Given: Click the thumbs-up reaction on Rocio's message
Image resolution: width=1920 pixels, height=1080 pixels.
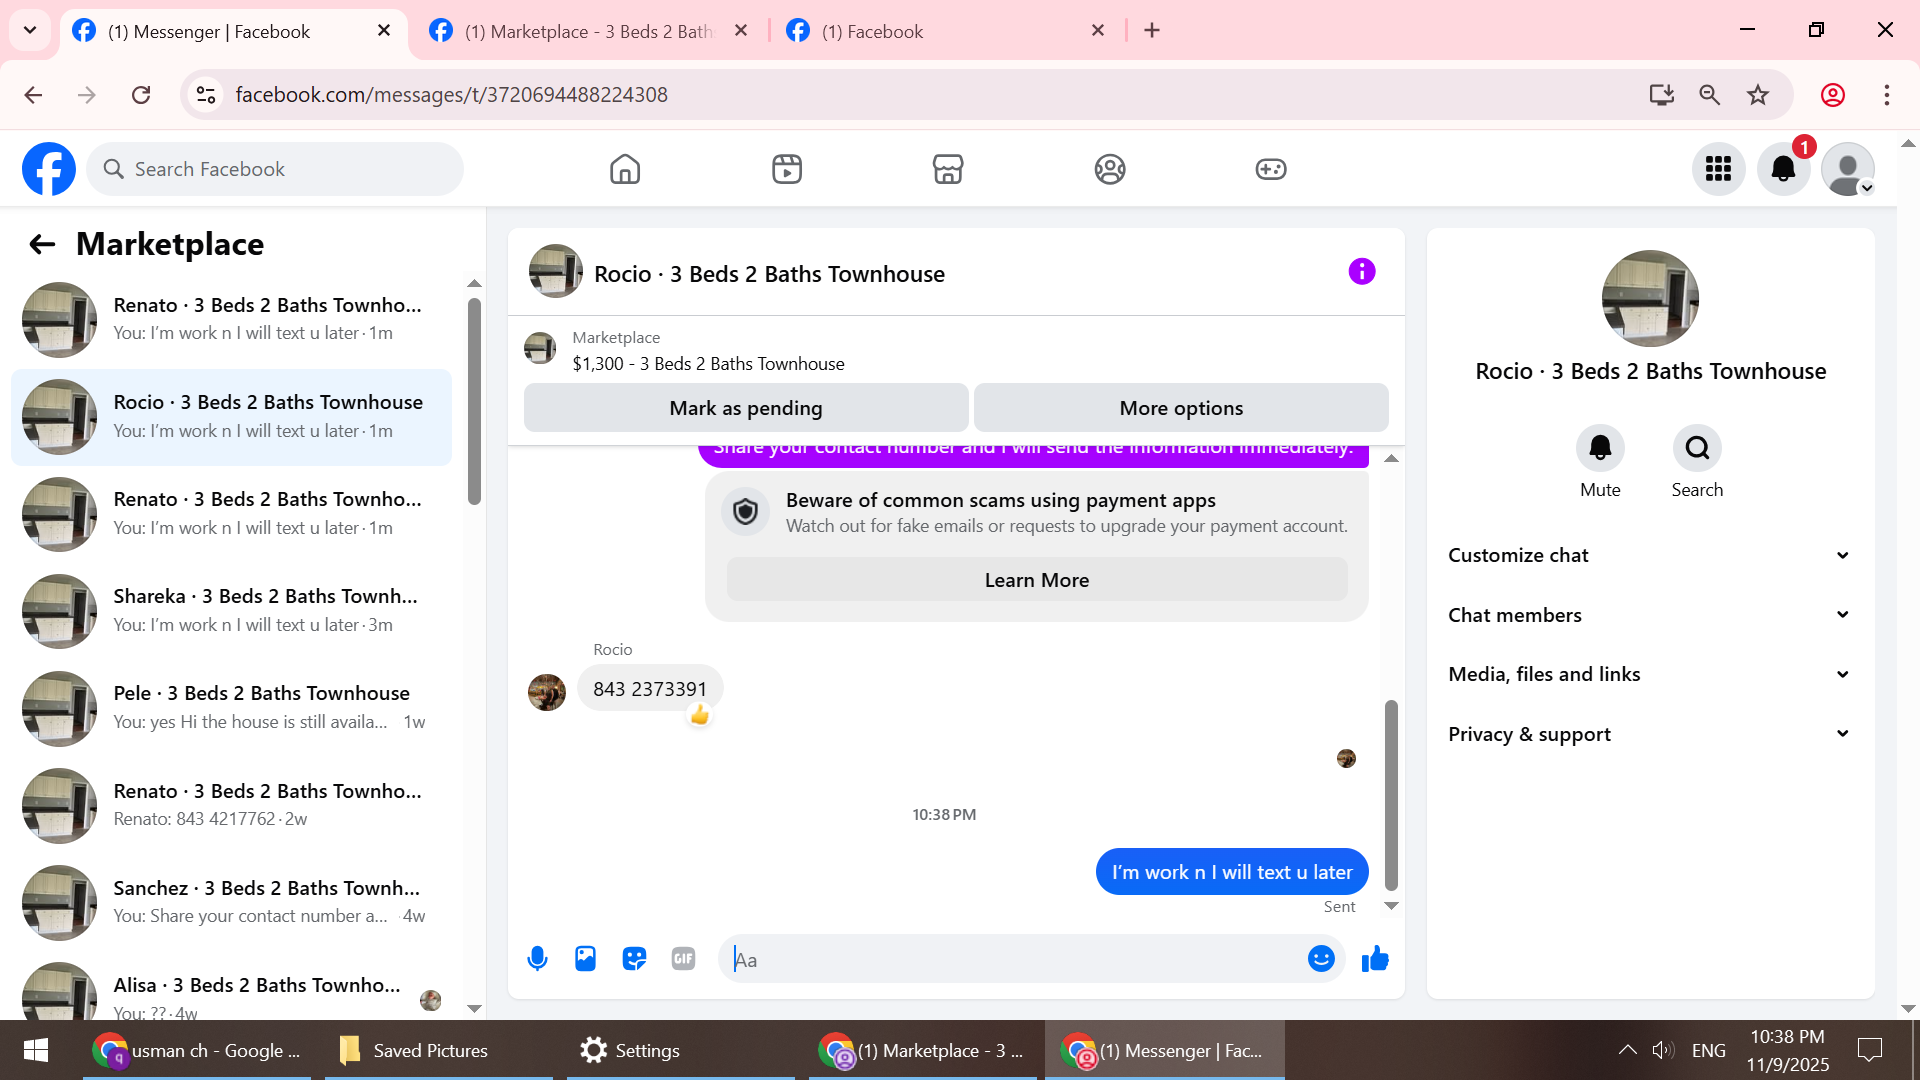Looking at the screenshot, I should [x=699, y=715].
